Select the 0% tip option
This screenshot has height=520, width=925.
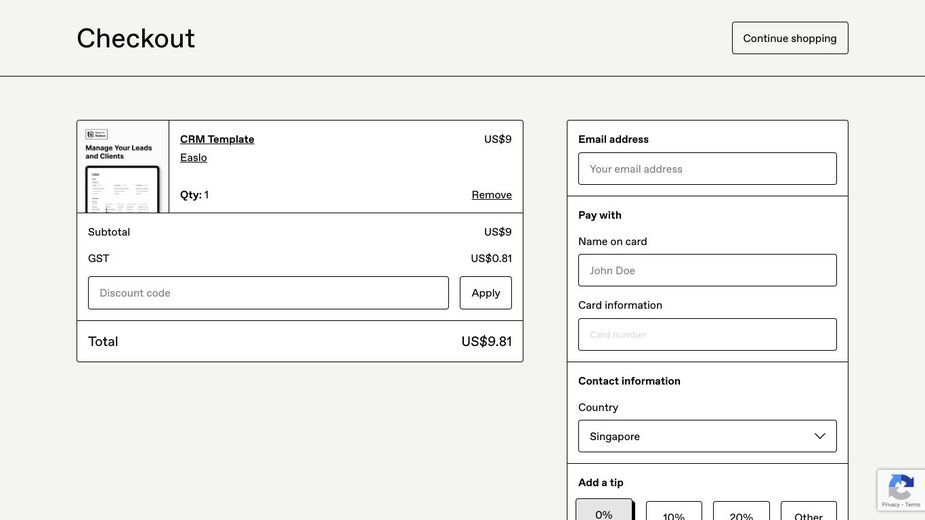[x=603, y=511]
